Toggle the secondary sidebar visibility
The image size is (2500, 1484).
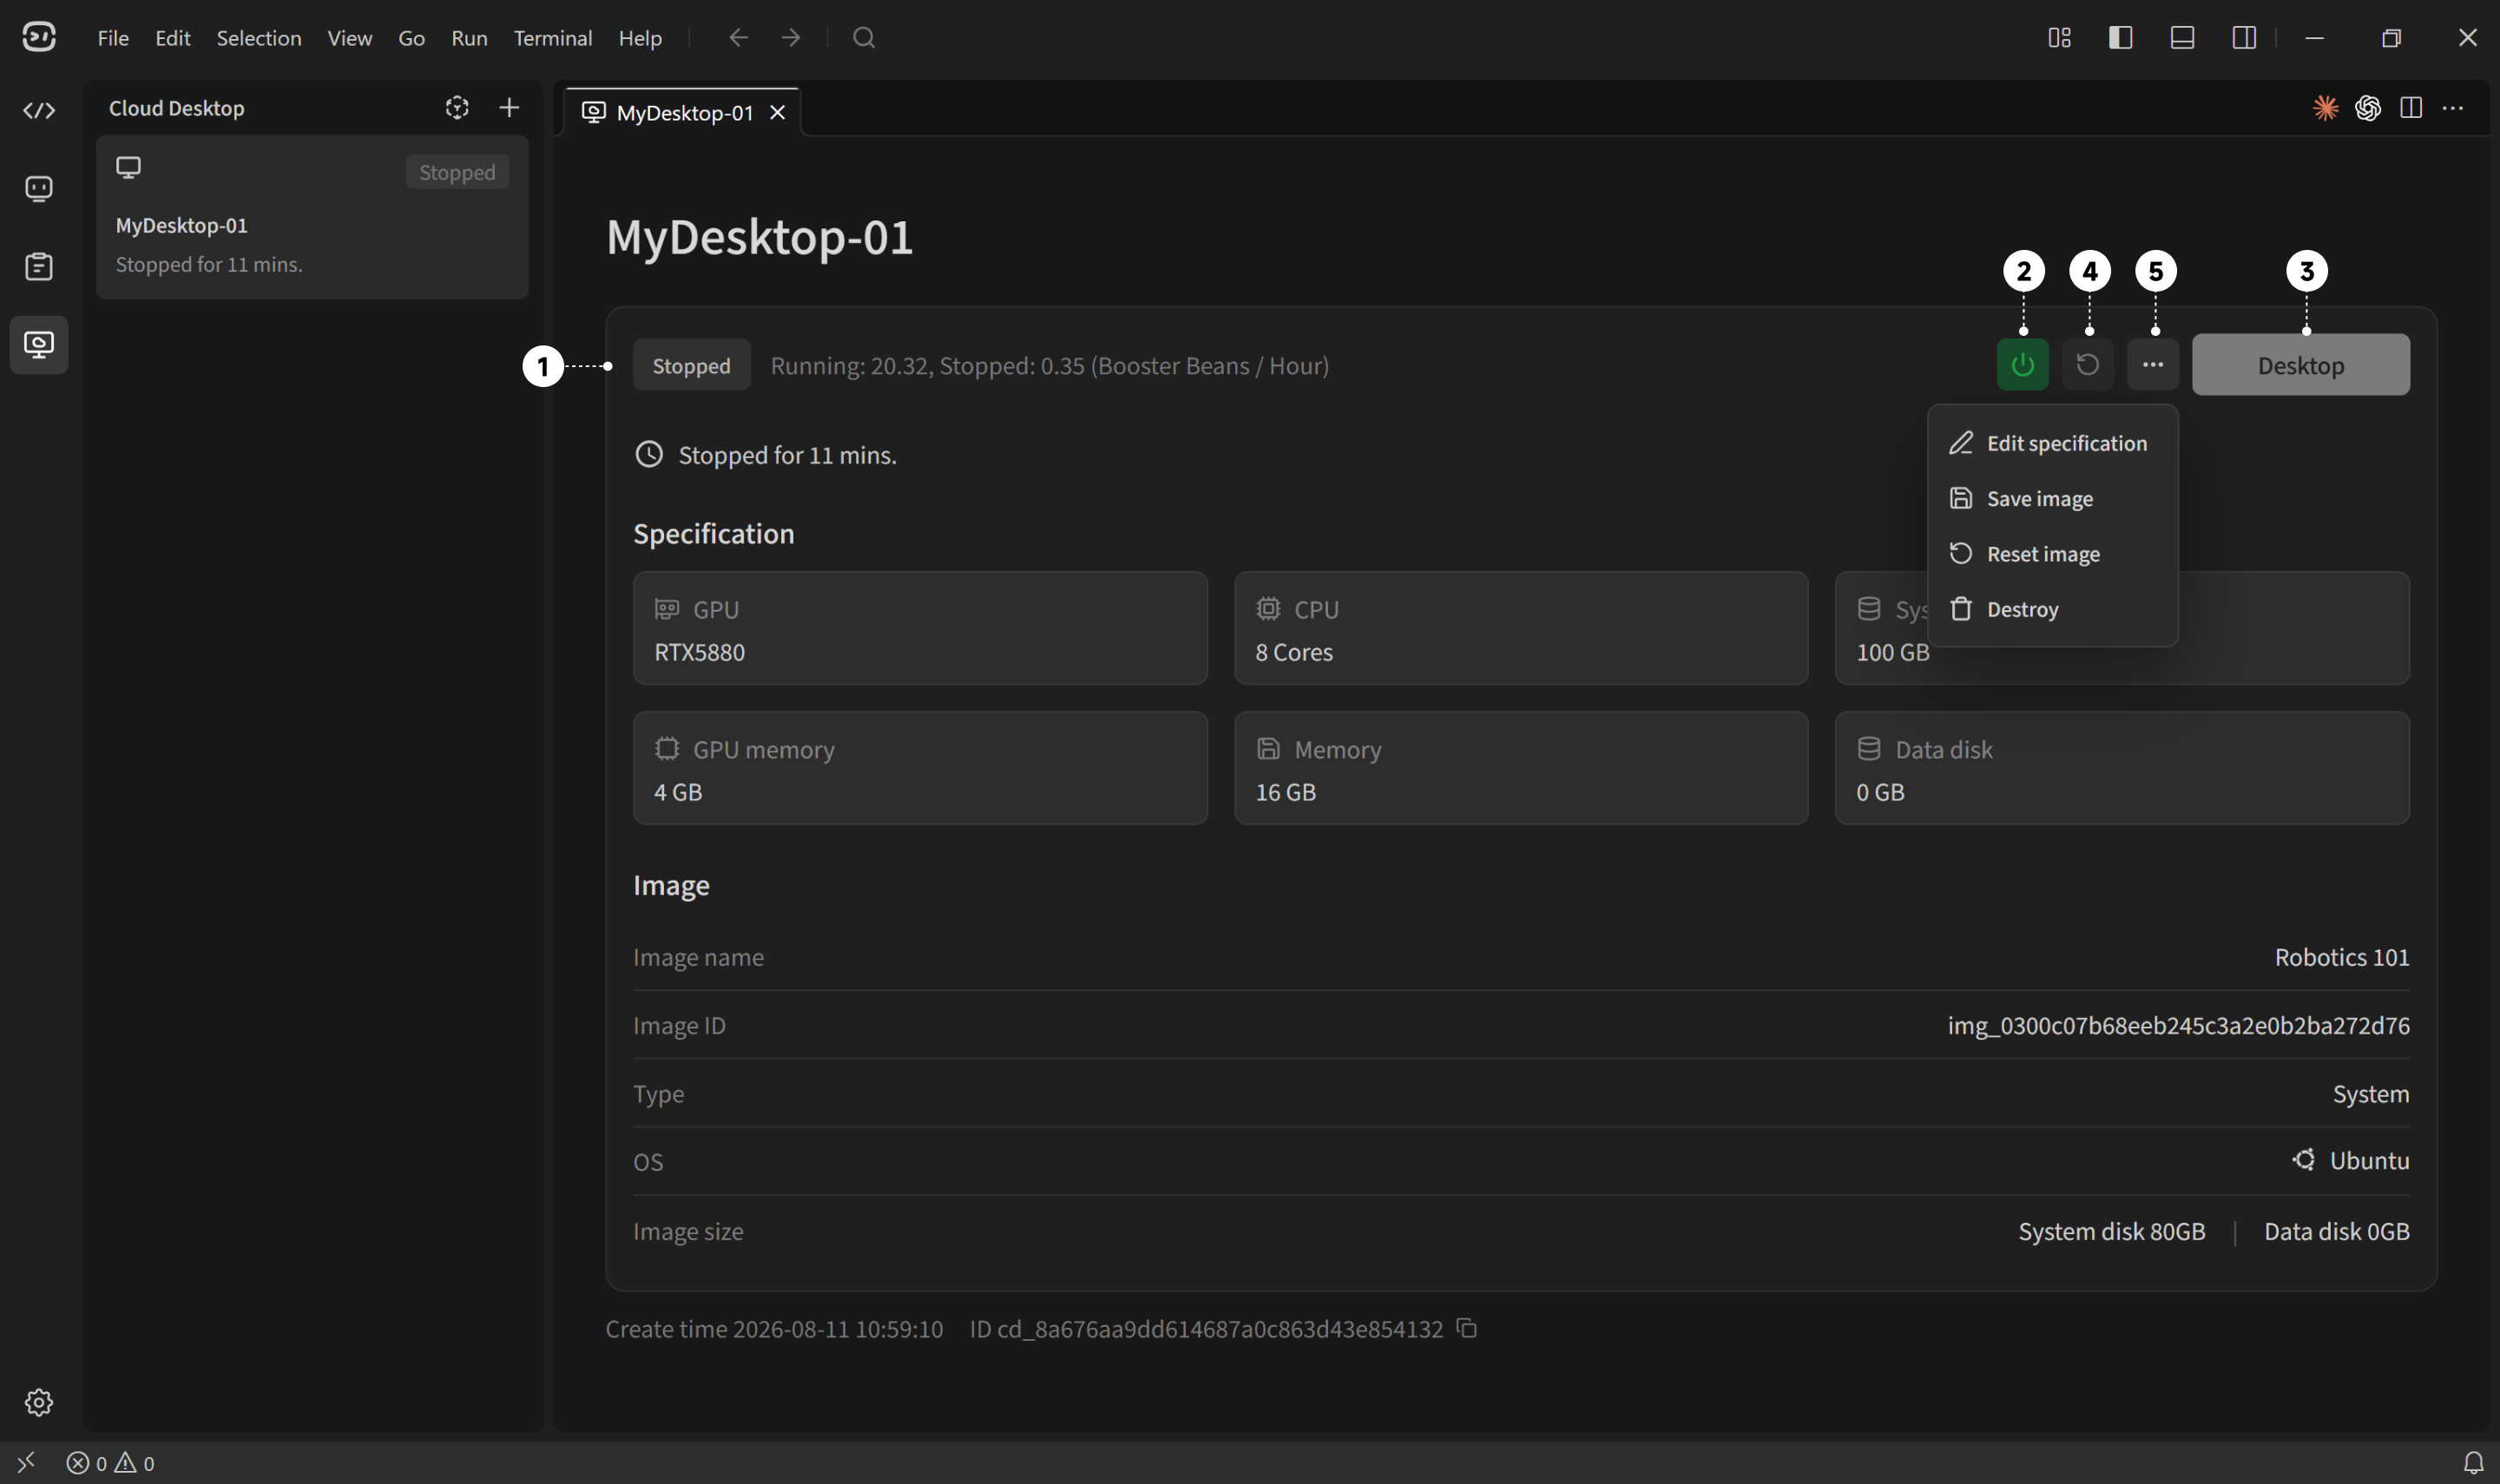click(2244, 37)
